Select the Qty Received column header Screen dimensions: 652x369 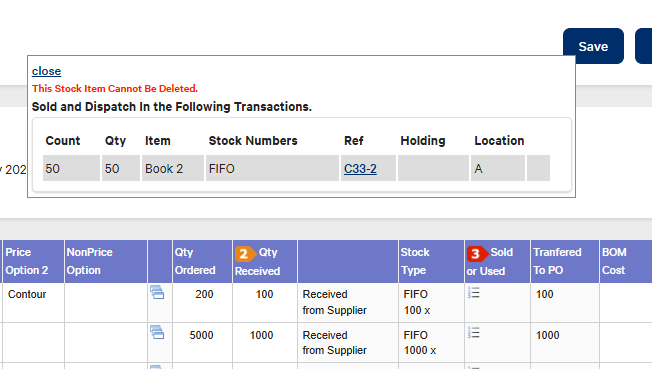pyautogui.click(x=265, y=261)
